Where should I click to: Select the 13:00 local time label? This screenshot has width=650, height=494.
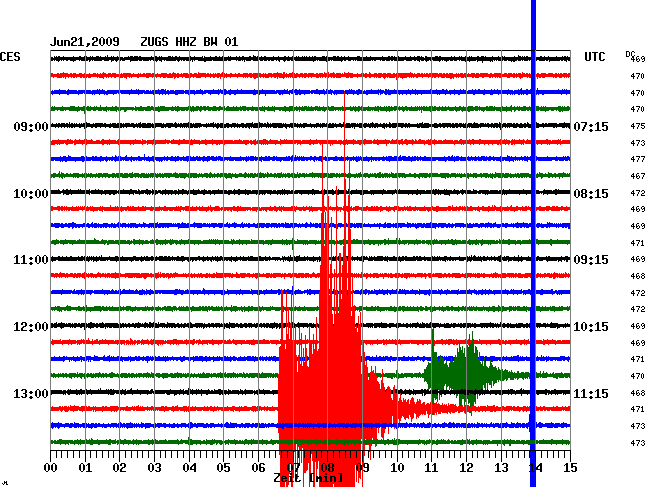pyautogui.click(x=31, y=393)
